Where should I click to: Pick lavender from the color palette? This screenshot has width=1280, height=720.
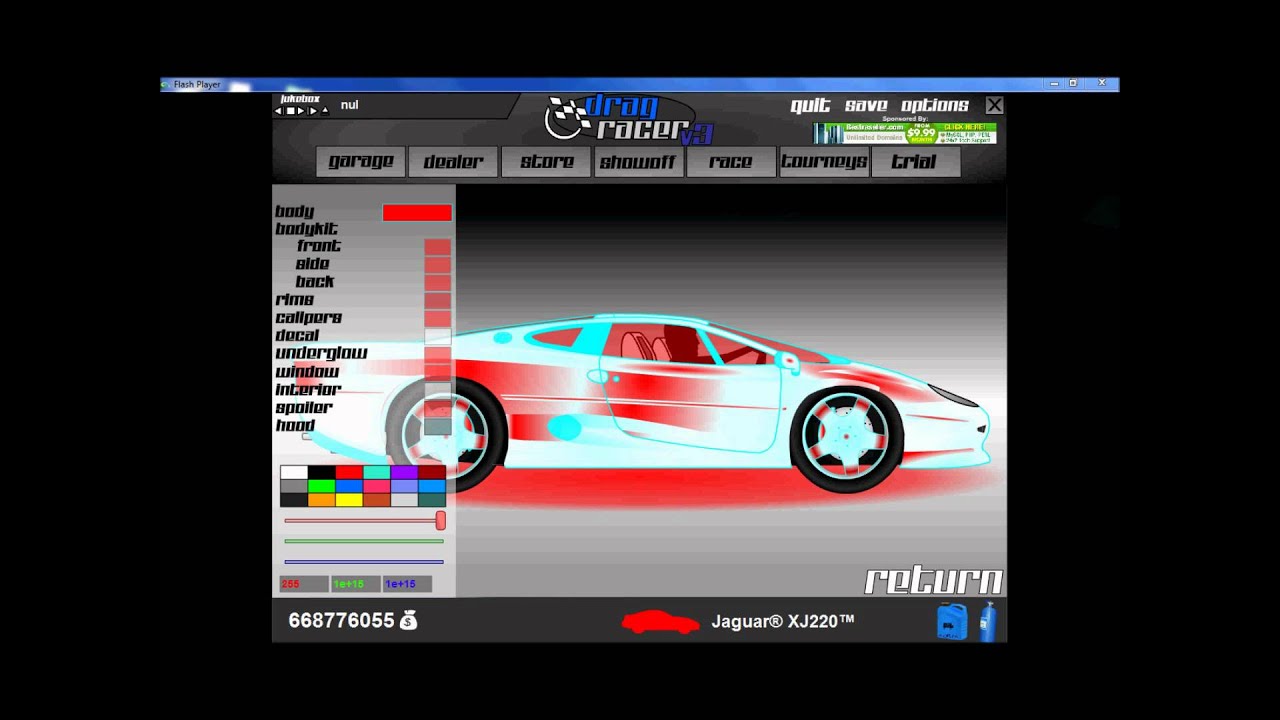pyautogui.click(x=404, y=486)
